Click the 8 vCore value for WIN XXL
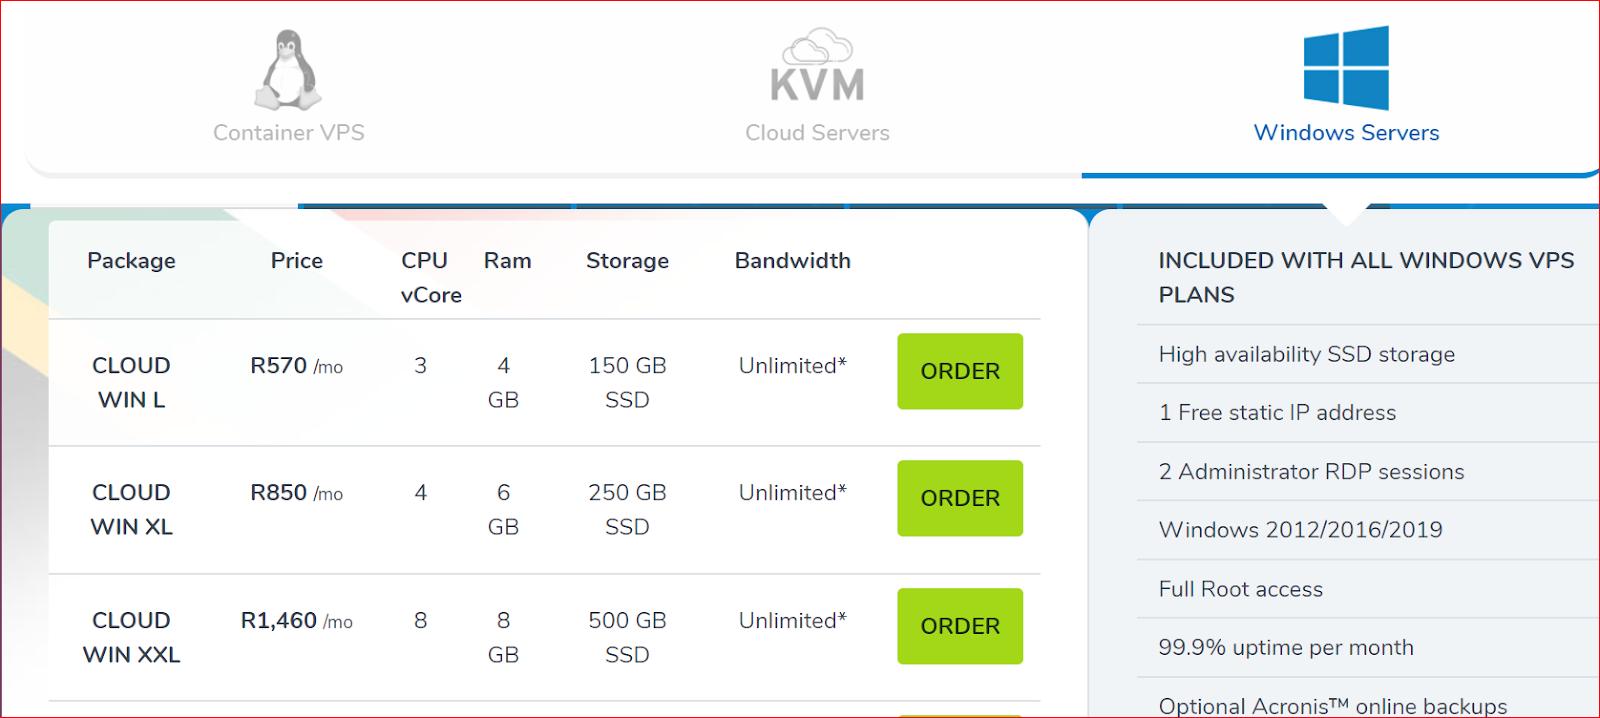 point(421,621)
